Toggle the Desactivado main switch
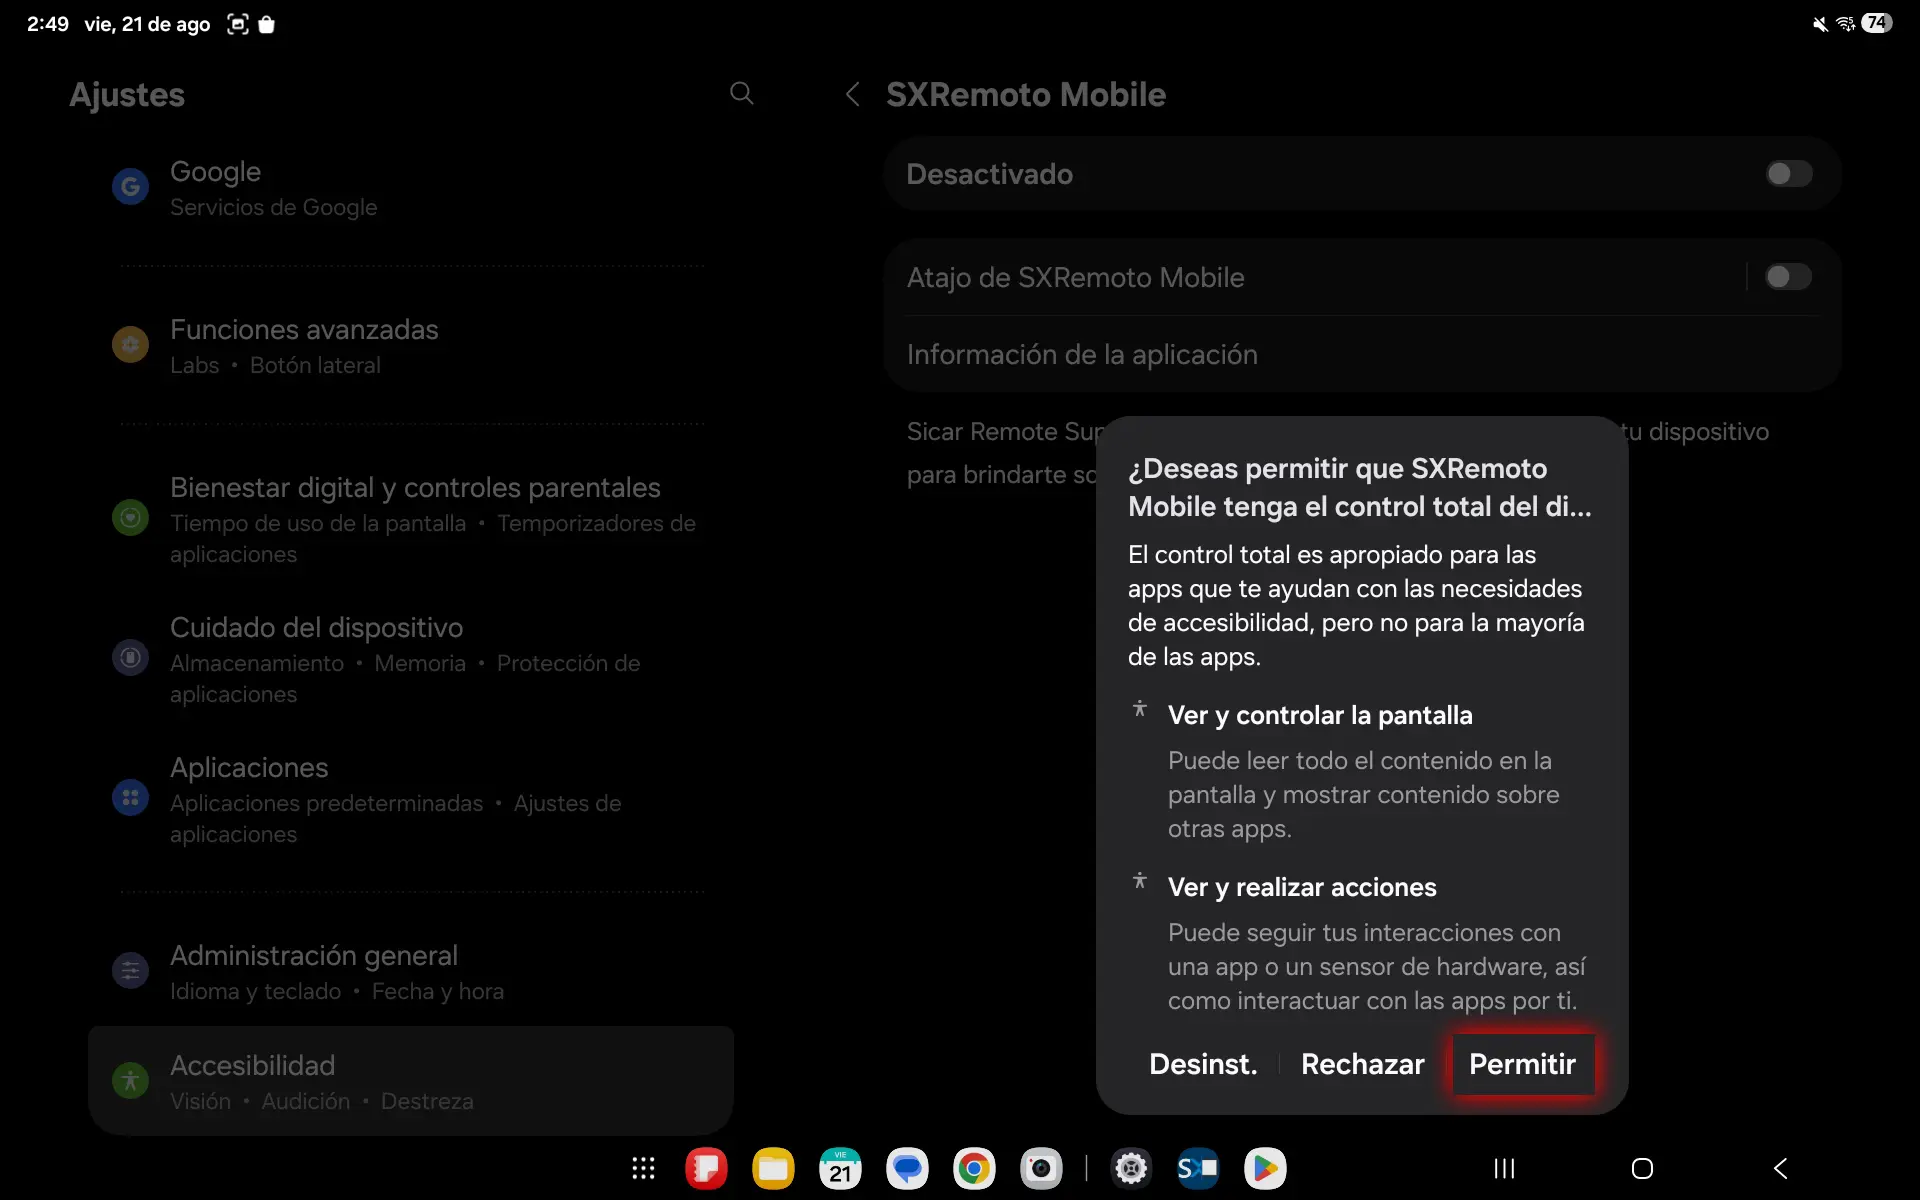Viewport: 1920px width, 1200px height. (1788, 174)
